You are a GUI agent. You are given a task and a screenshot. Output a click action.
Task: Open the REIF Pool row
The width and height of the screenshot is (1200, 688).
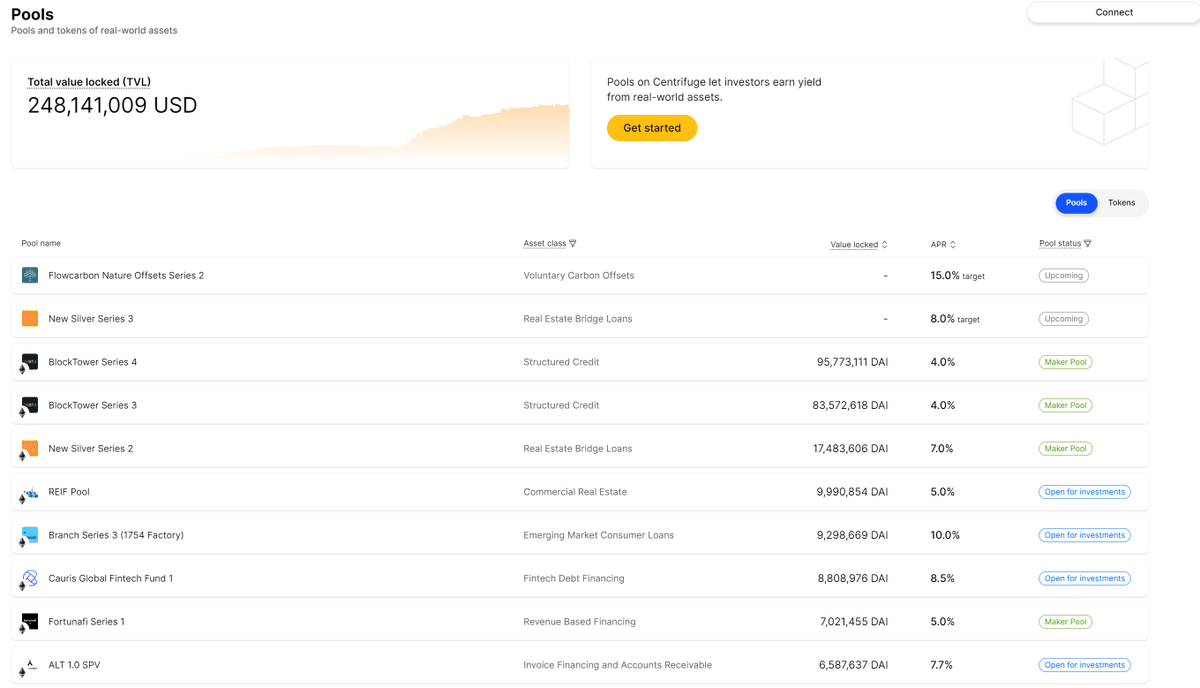click(580, 492)
